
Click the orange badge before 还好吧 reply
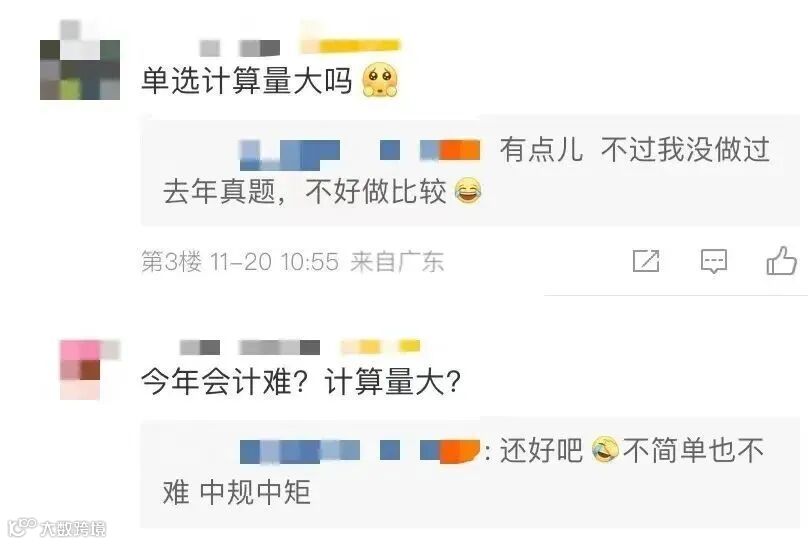pos(460,450)
